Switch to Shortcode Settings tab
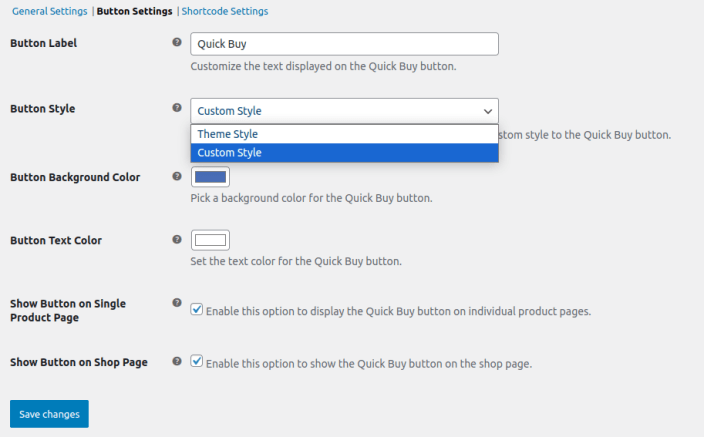 pyautogui.click(x=225, y=11)
